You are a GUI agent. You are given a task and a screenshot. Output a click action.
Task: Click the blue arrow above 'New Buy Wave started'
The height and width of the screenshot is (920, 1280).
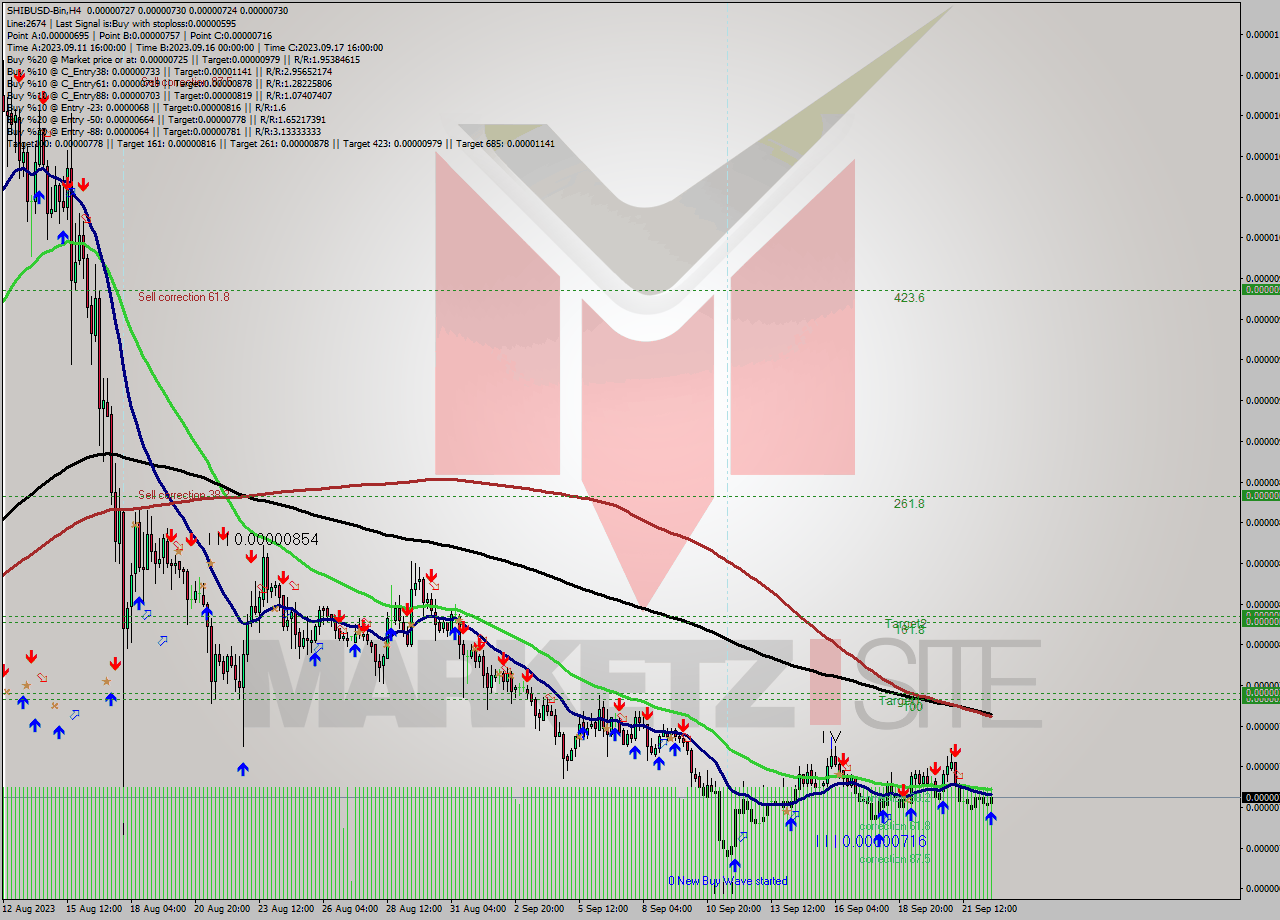click(735, 864)
